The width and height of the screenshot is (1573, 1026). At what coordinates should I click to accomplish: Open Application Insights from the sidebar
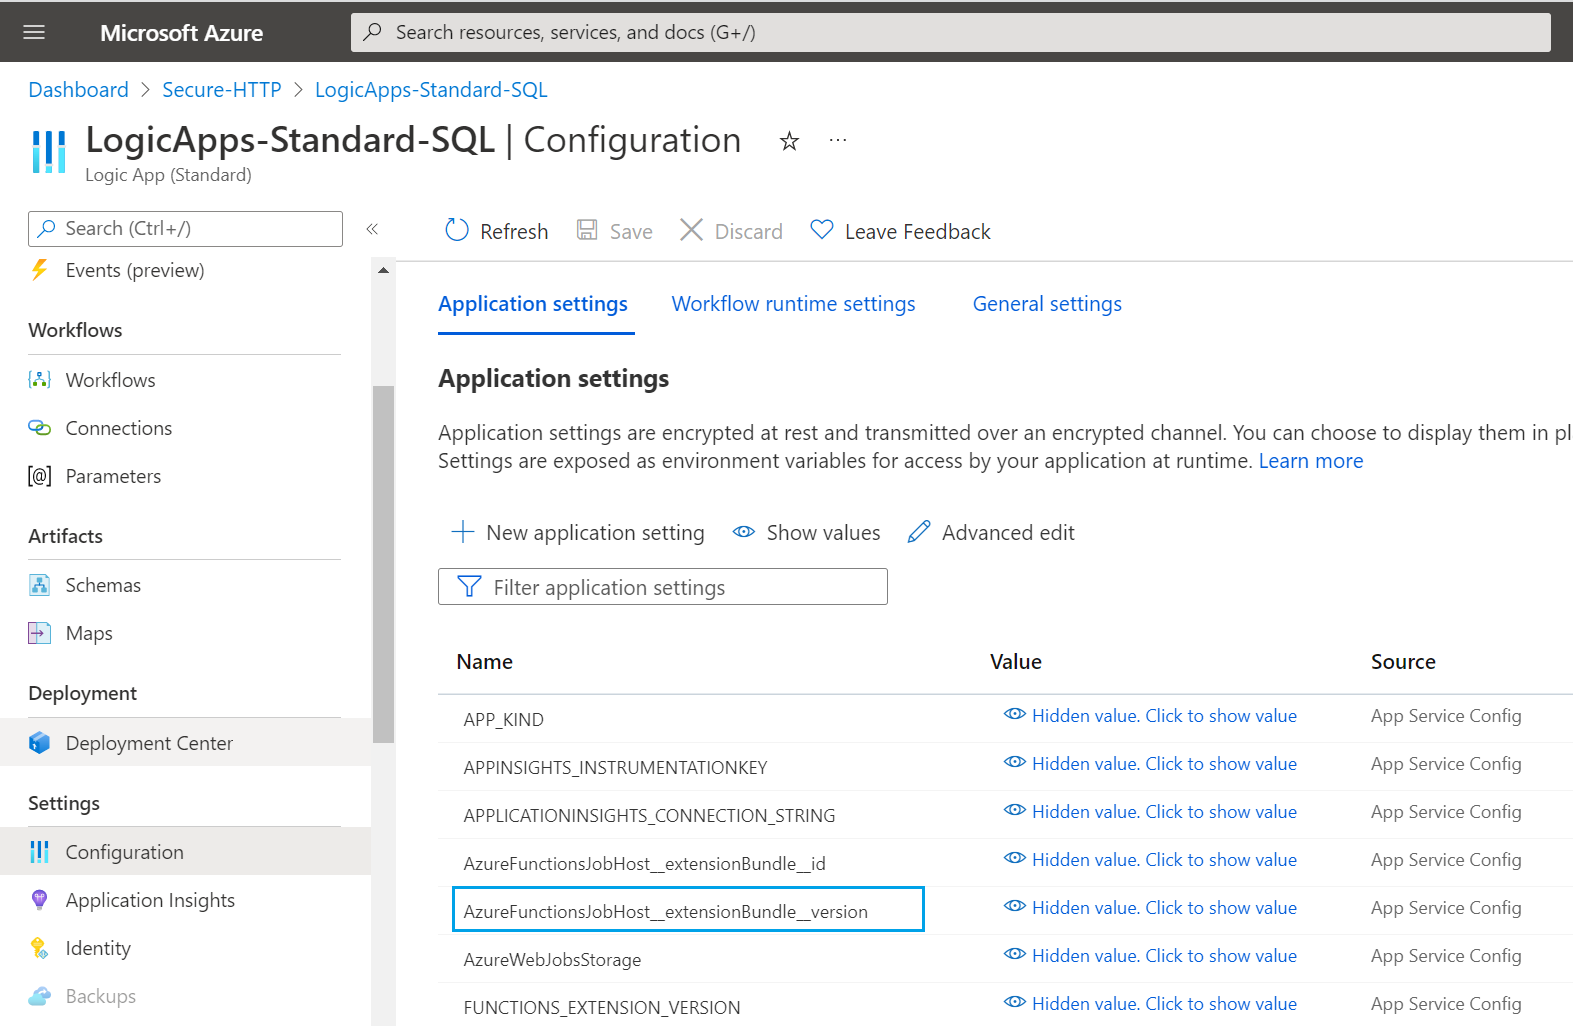coord(150,900)
